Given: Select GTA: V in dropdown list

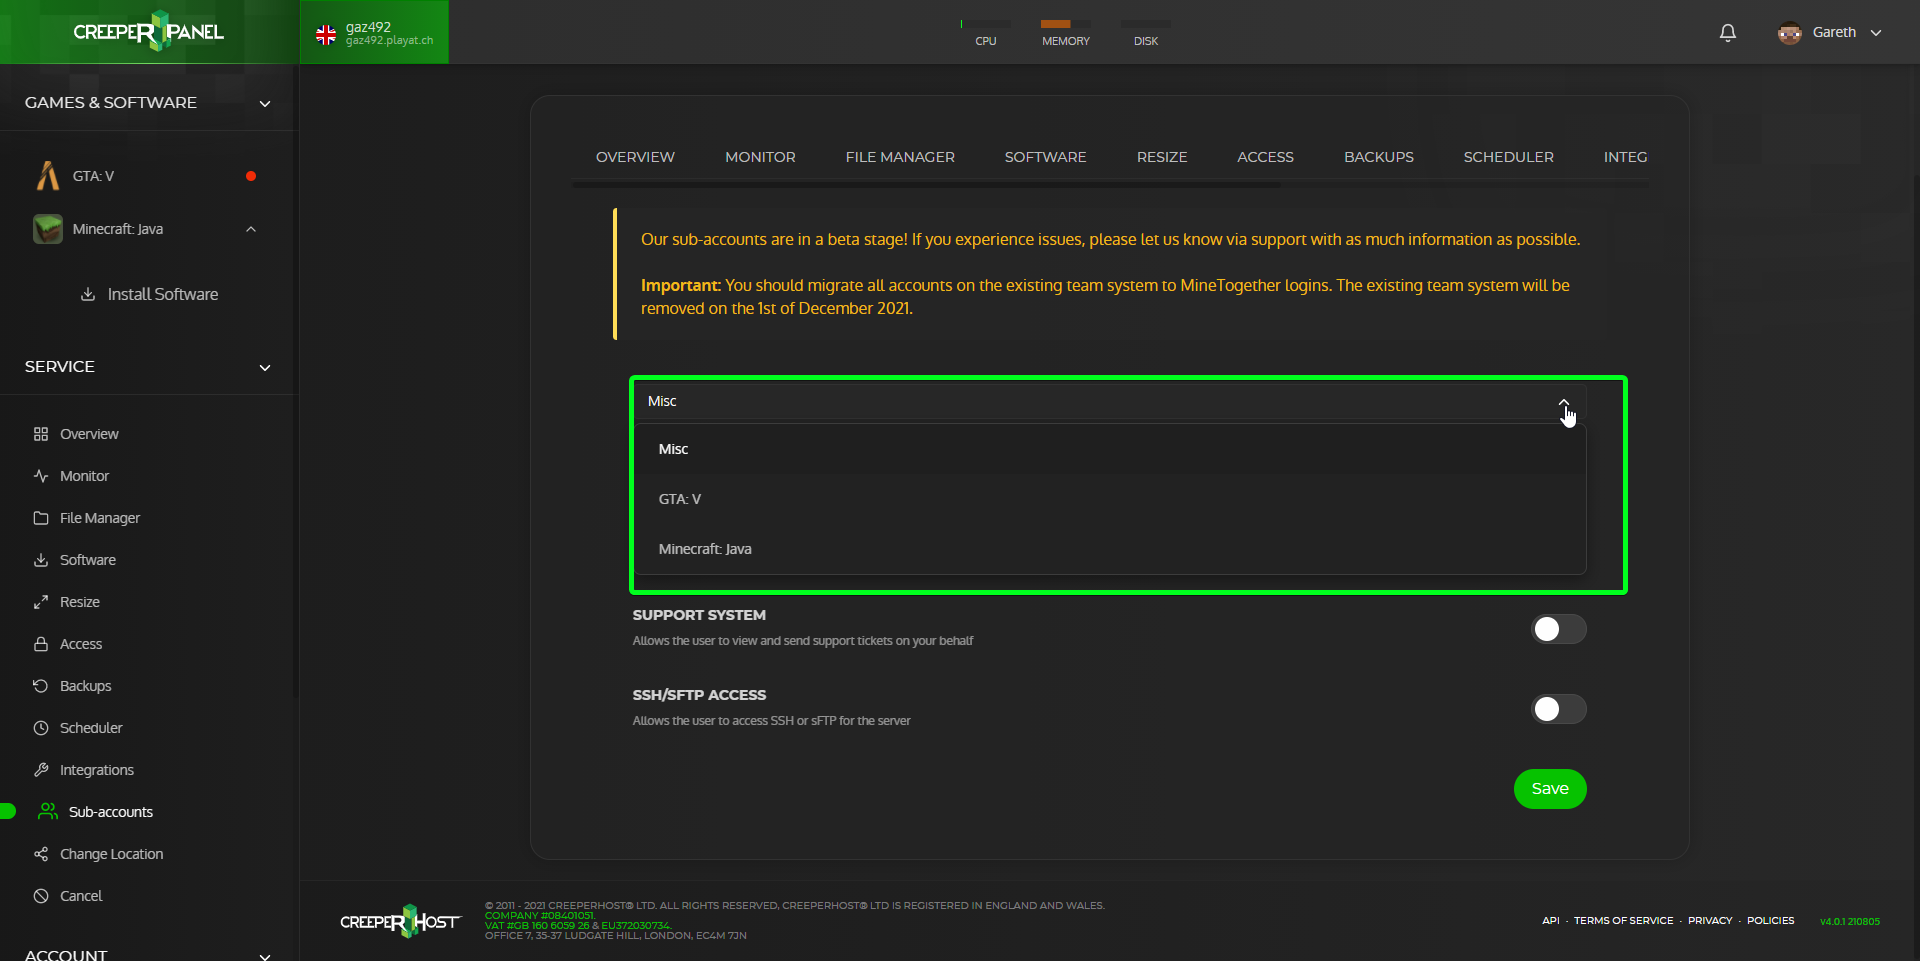Looking at the screenshot, I should tap(1110, 499).
